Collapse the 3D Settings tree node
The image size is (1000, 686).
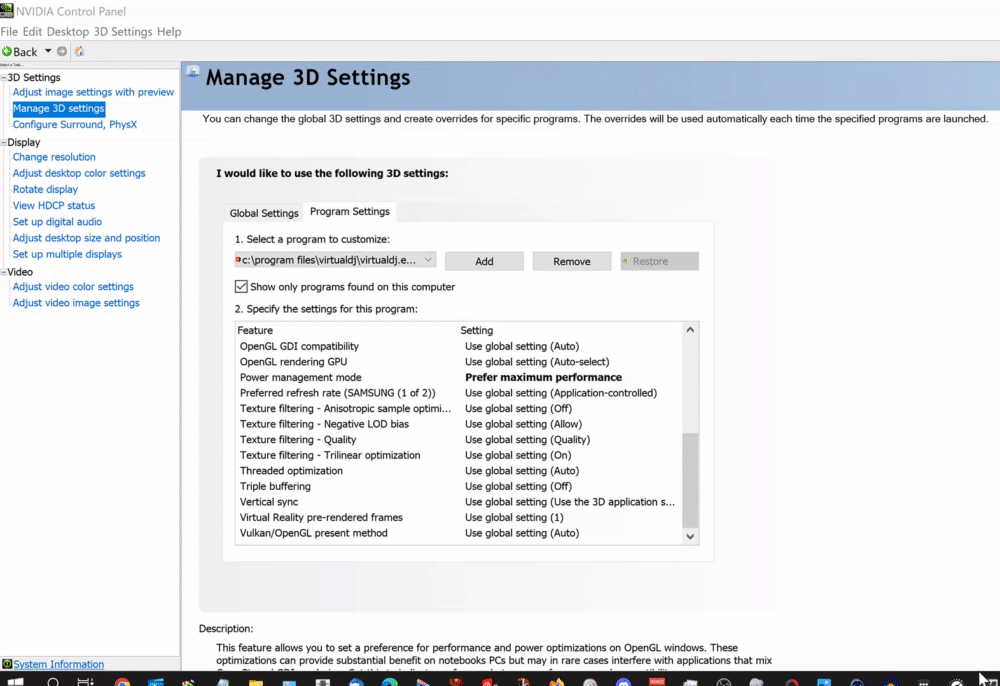pos(3,77)
